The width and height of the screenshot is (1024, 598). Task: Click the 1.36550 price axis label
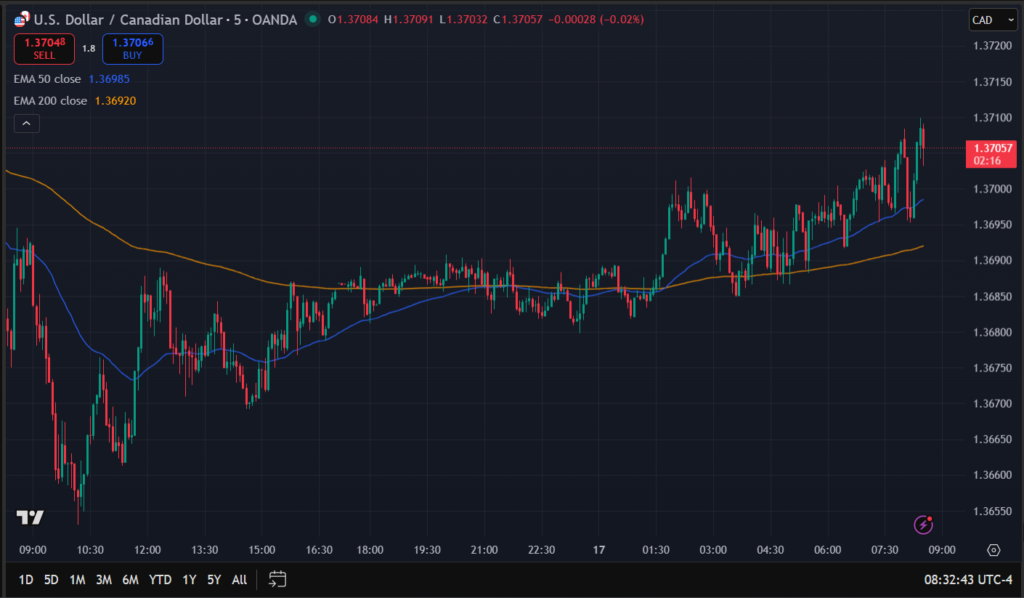[992, 511]
